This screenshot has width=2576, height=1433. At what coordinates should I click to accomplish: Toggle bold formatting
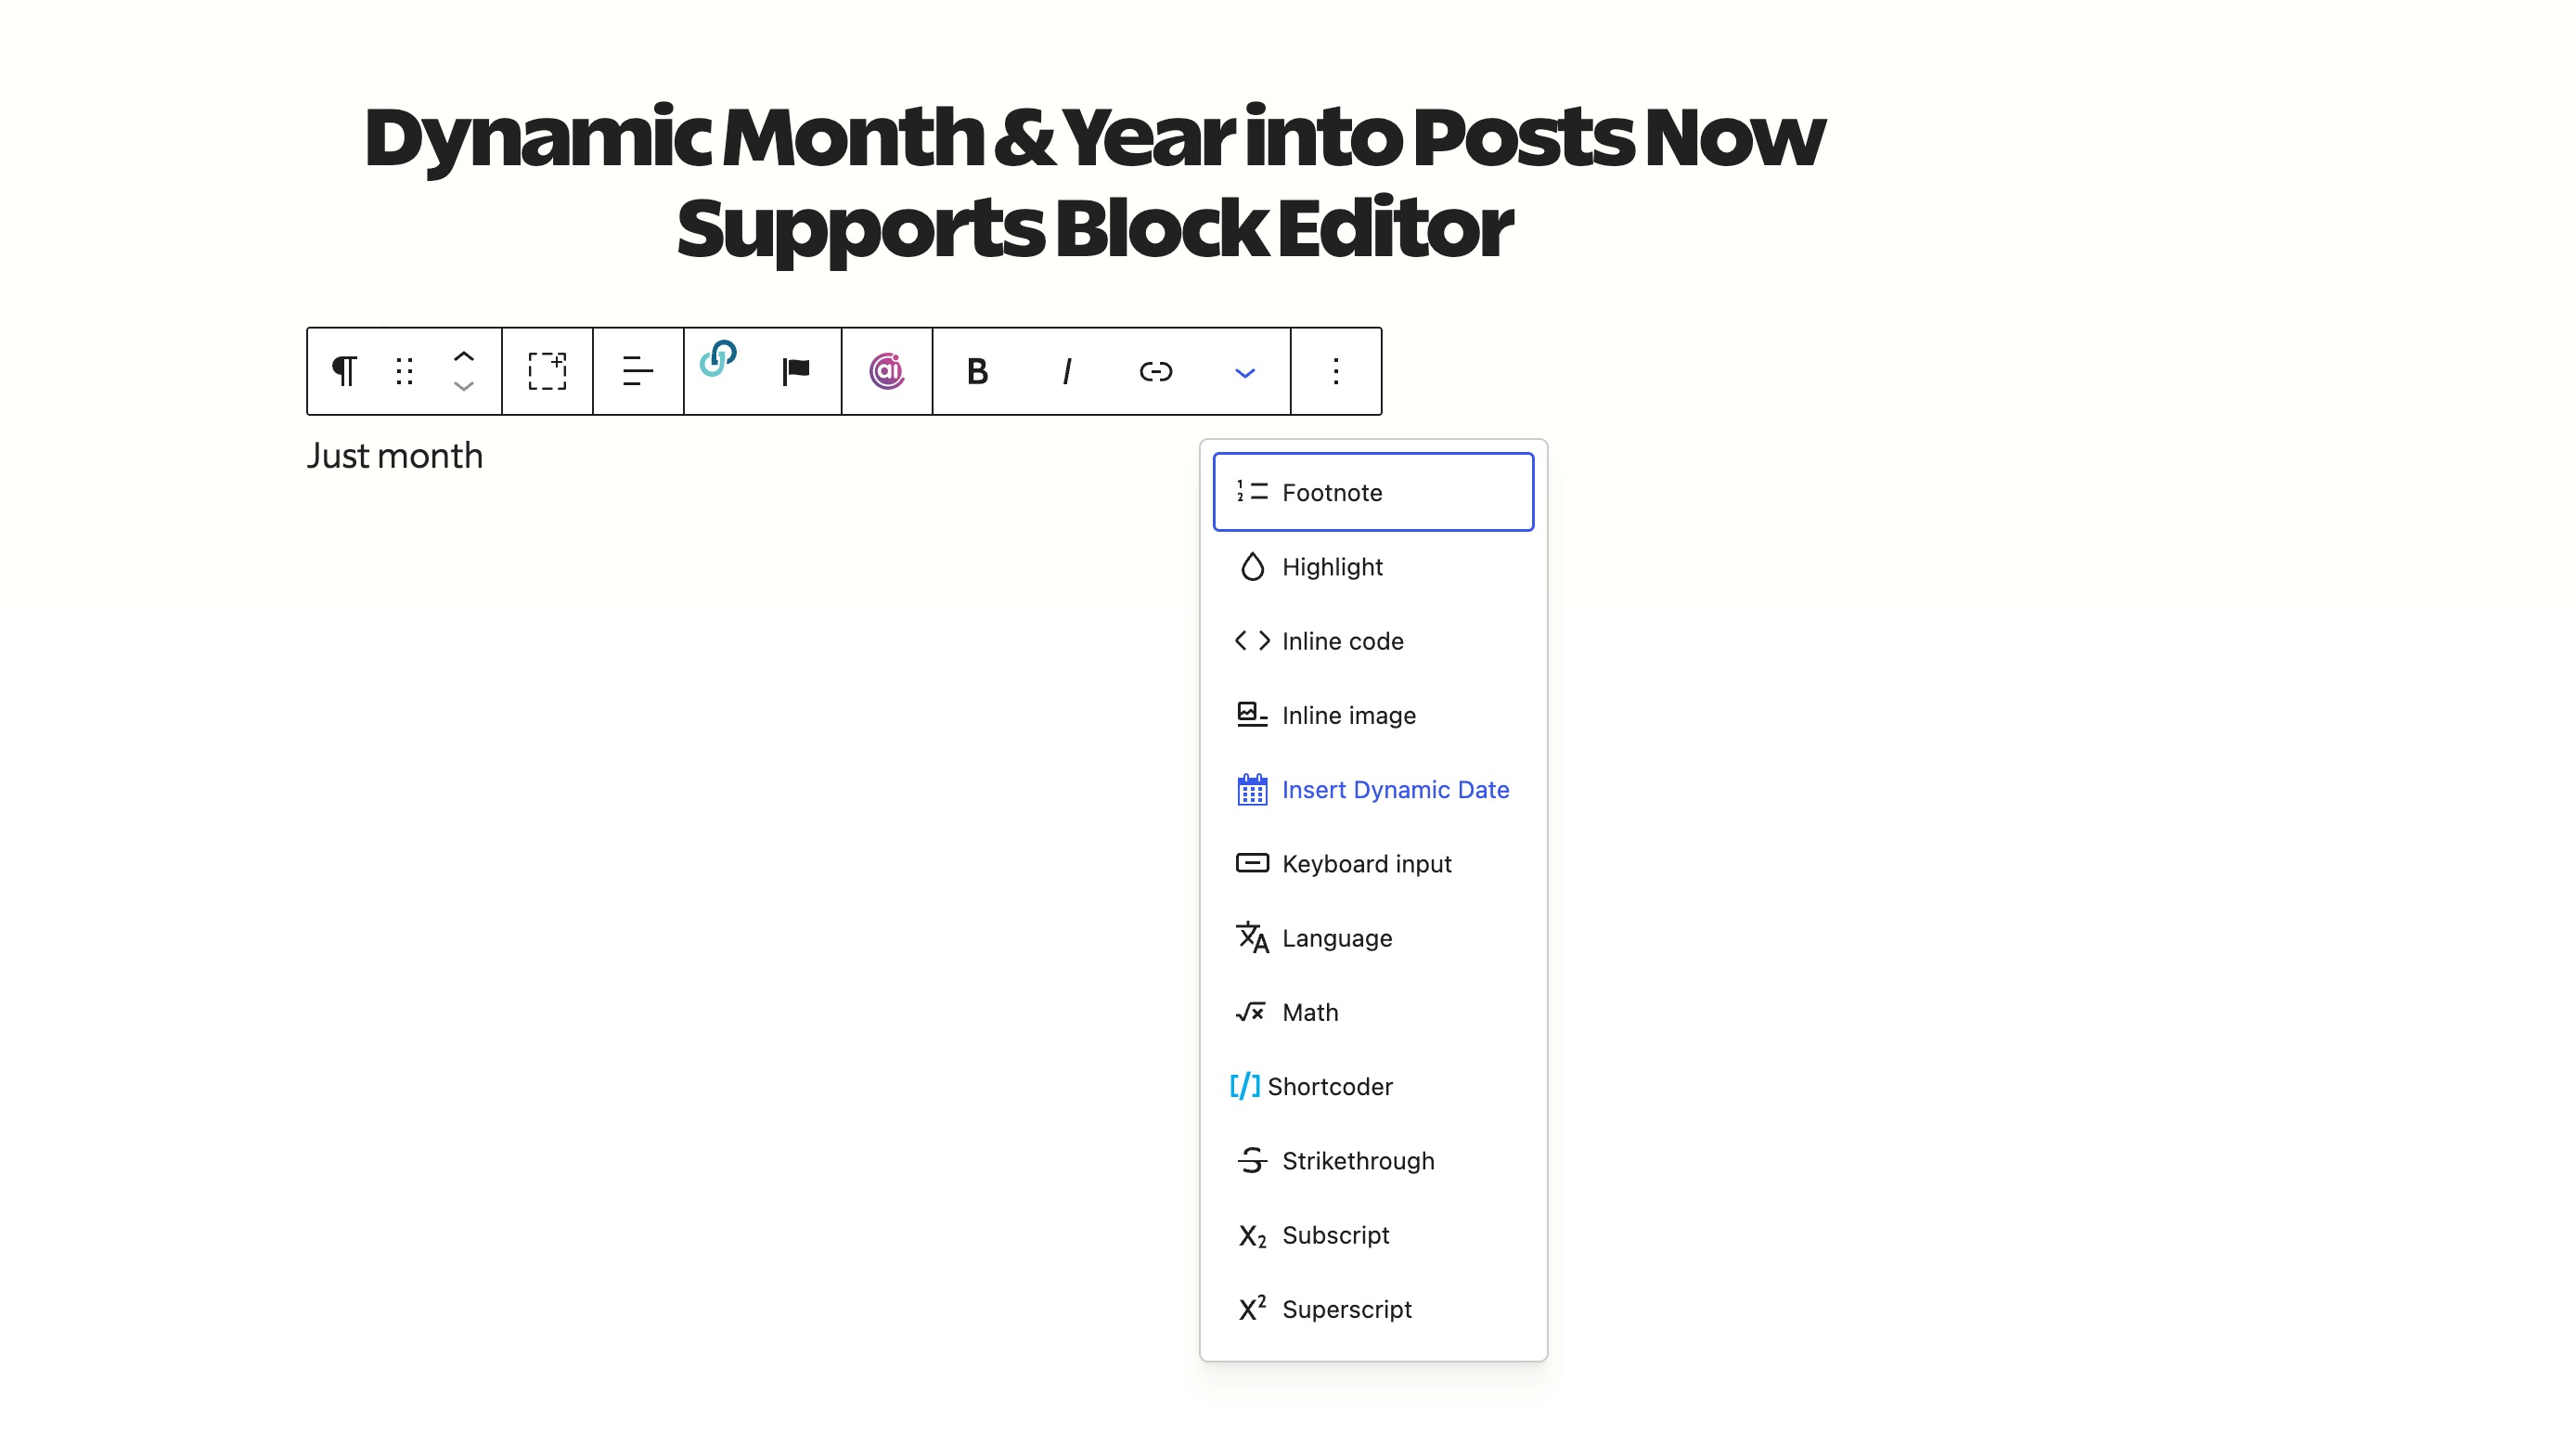(x=977, y=371)
